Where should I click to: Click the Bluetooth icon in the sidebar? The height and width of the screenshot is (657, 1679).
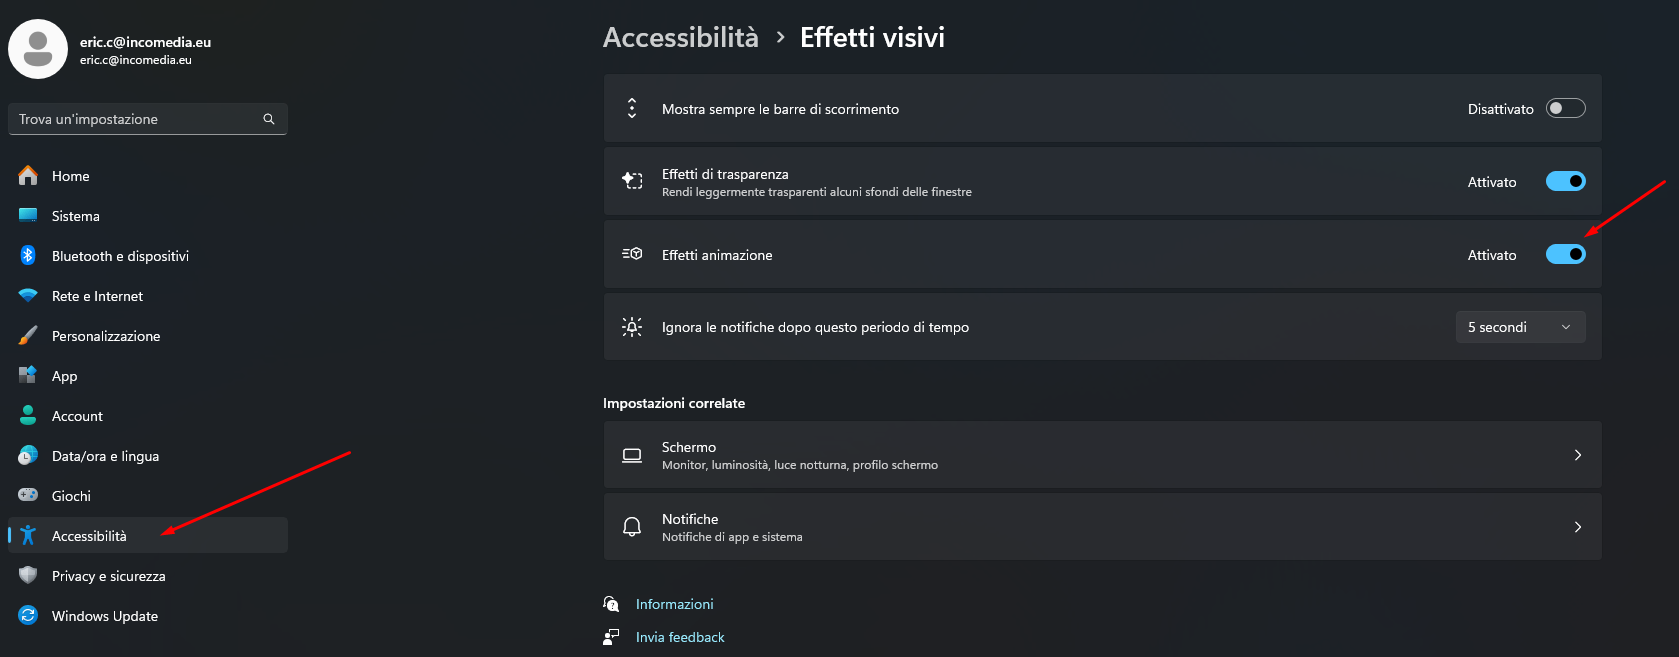28,255
